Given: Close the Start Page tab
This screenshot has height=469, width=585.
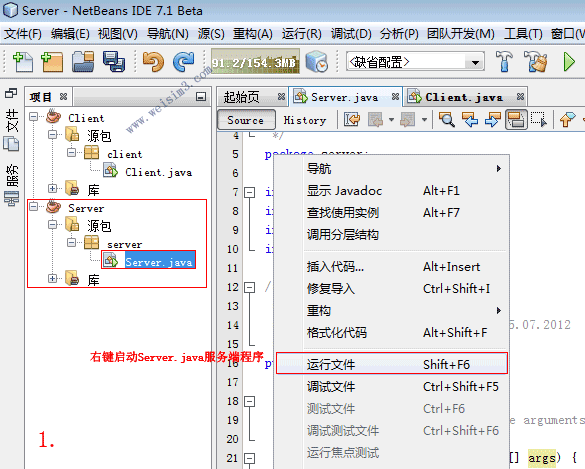Looking at the screenshot, I should (x=281, y=97).
